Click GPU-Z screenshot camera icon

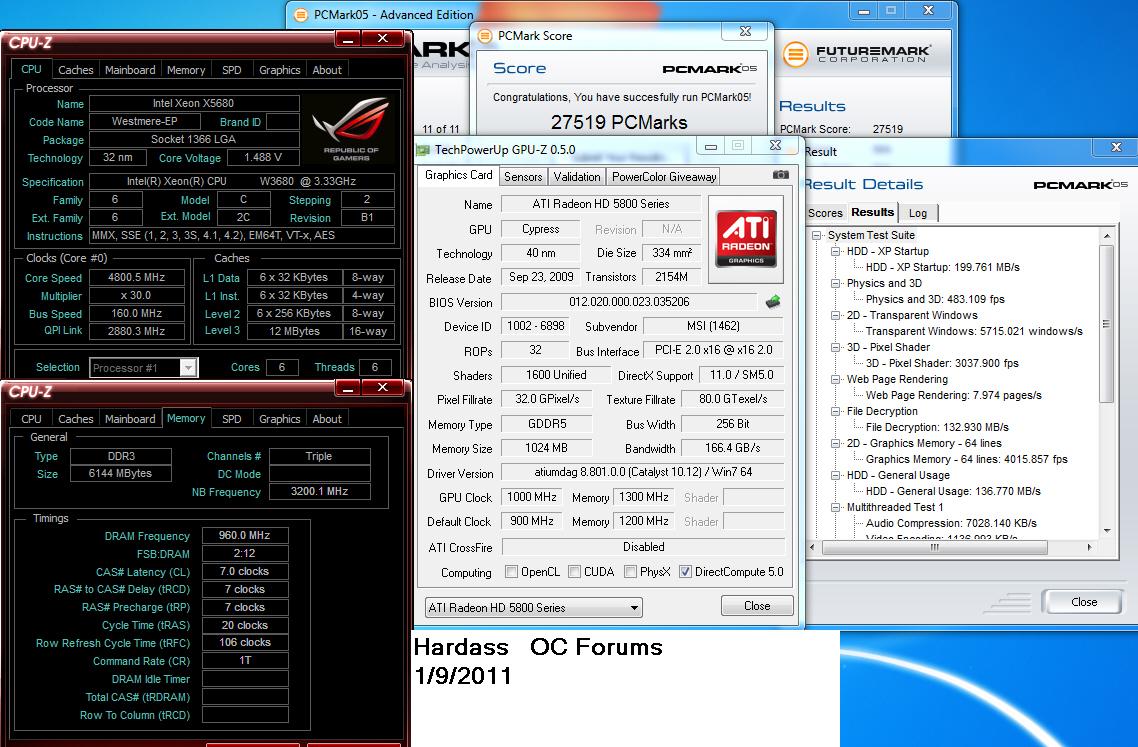780,174
